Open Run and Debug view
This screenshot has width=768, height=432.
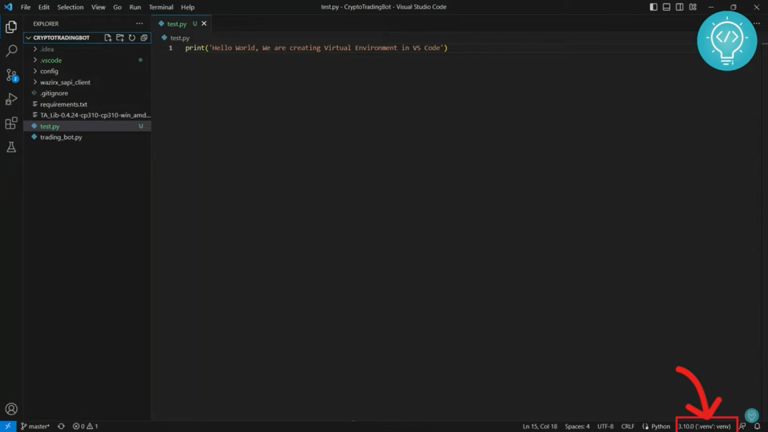tap(11, 99)
